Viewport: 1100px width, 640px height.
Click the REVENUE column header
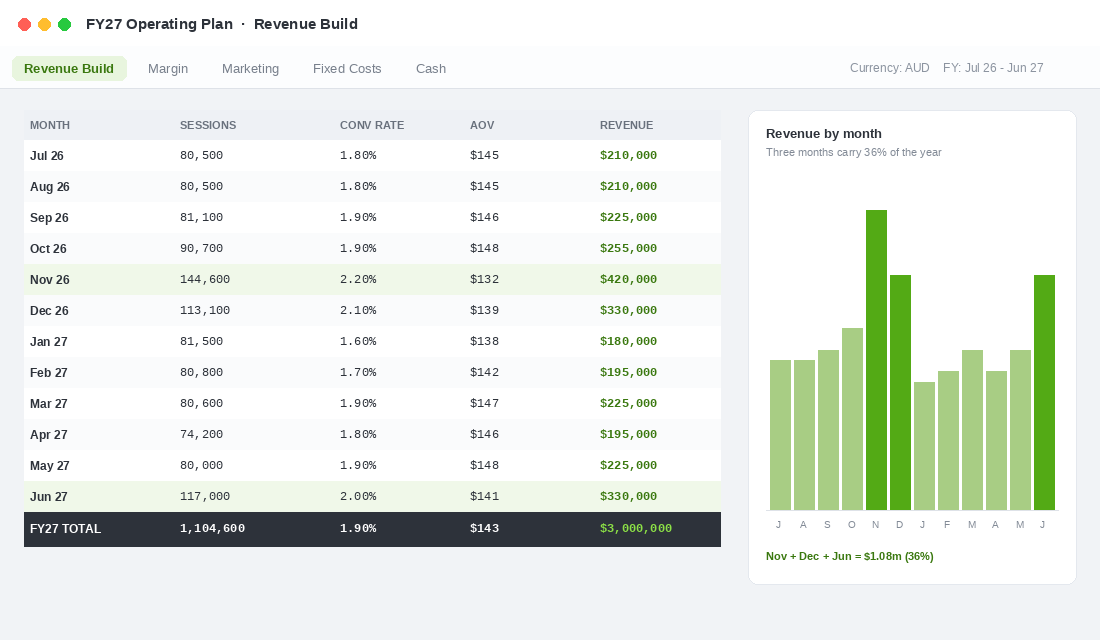tap(626, 125)
